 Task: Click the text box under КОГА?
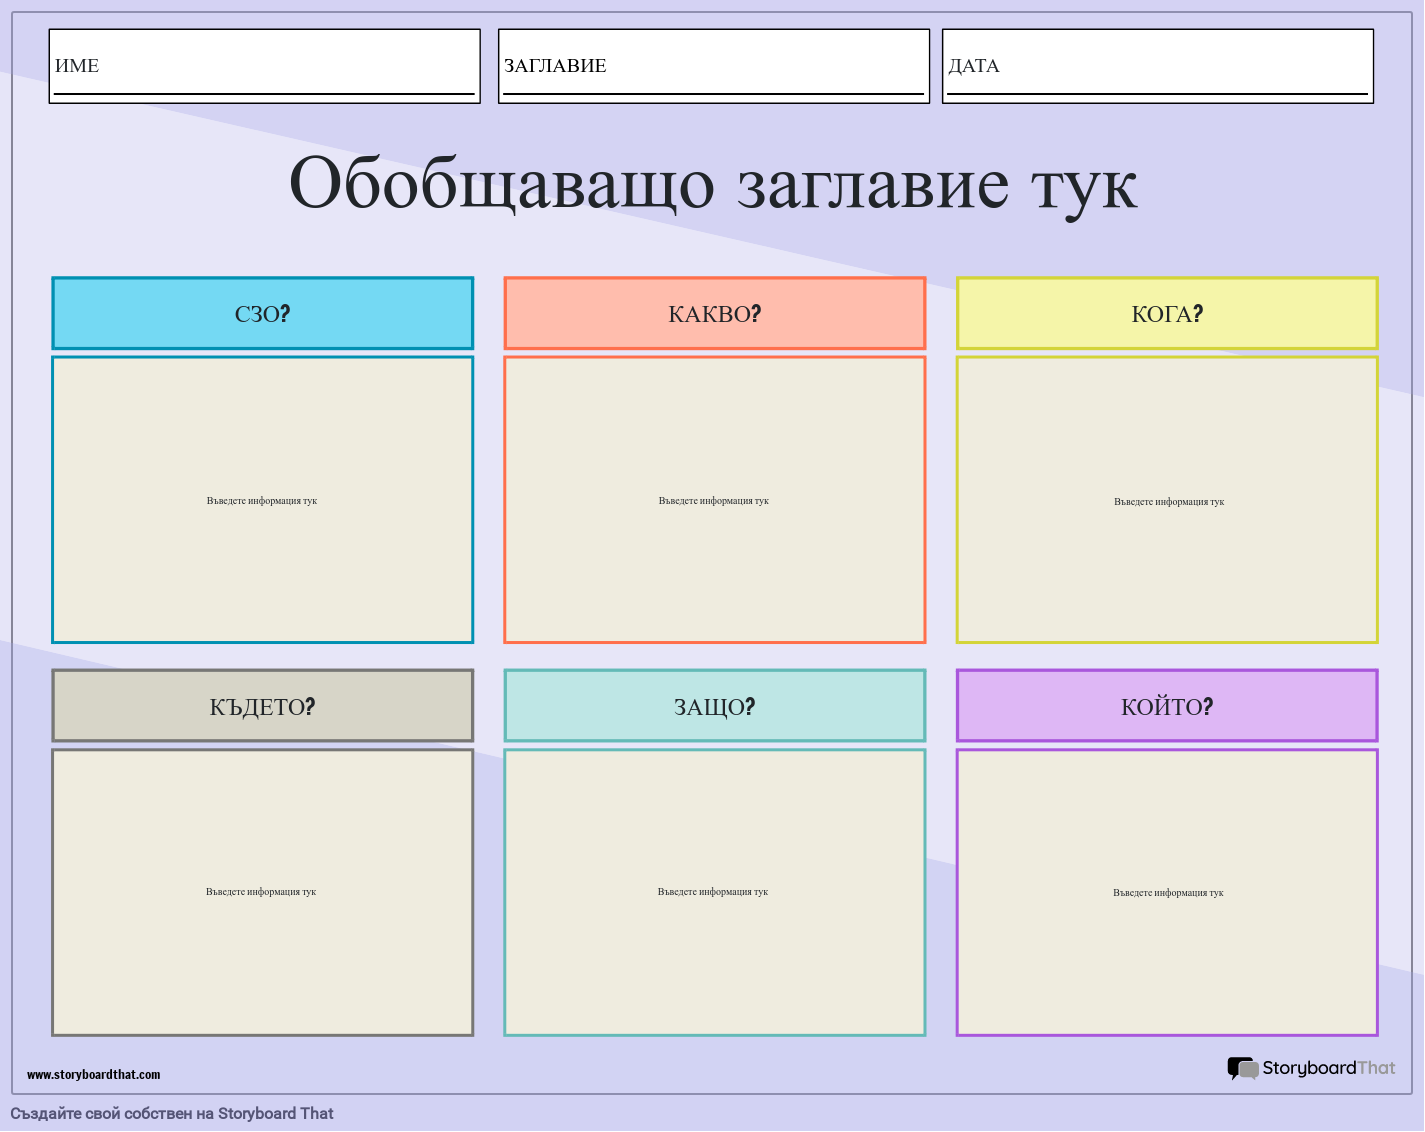1167,500
